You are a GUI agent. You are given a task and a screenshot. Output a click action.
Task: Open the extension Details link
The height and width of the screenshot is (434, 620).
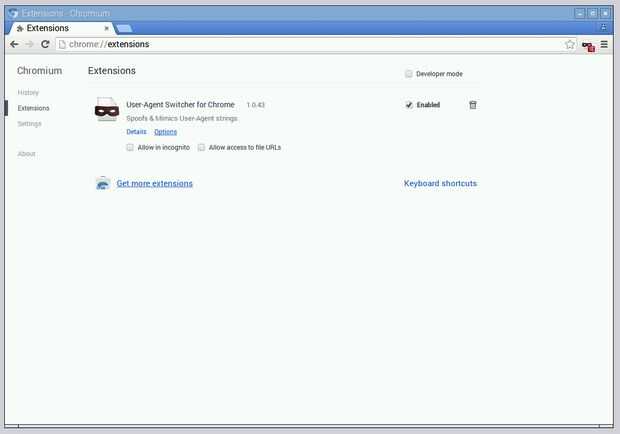pyautogui.click(x=136, y=132)
